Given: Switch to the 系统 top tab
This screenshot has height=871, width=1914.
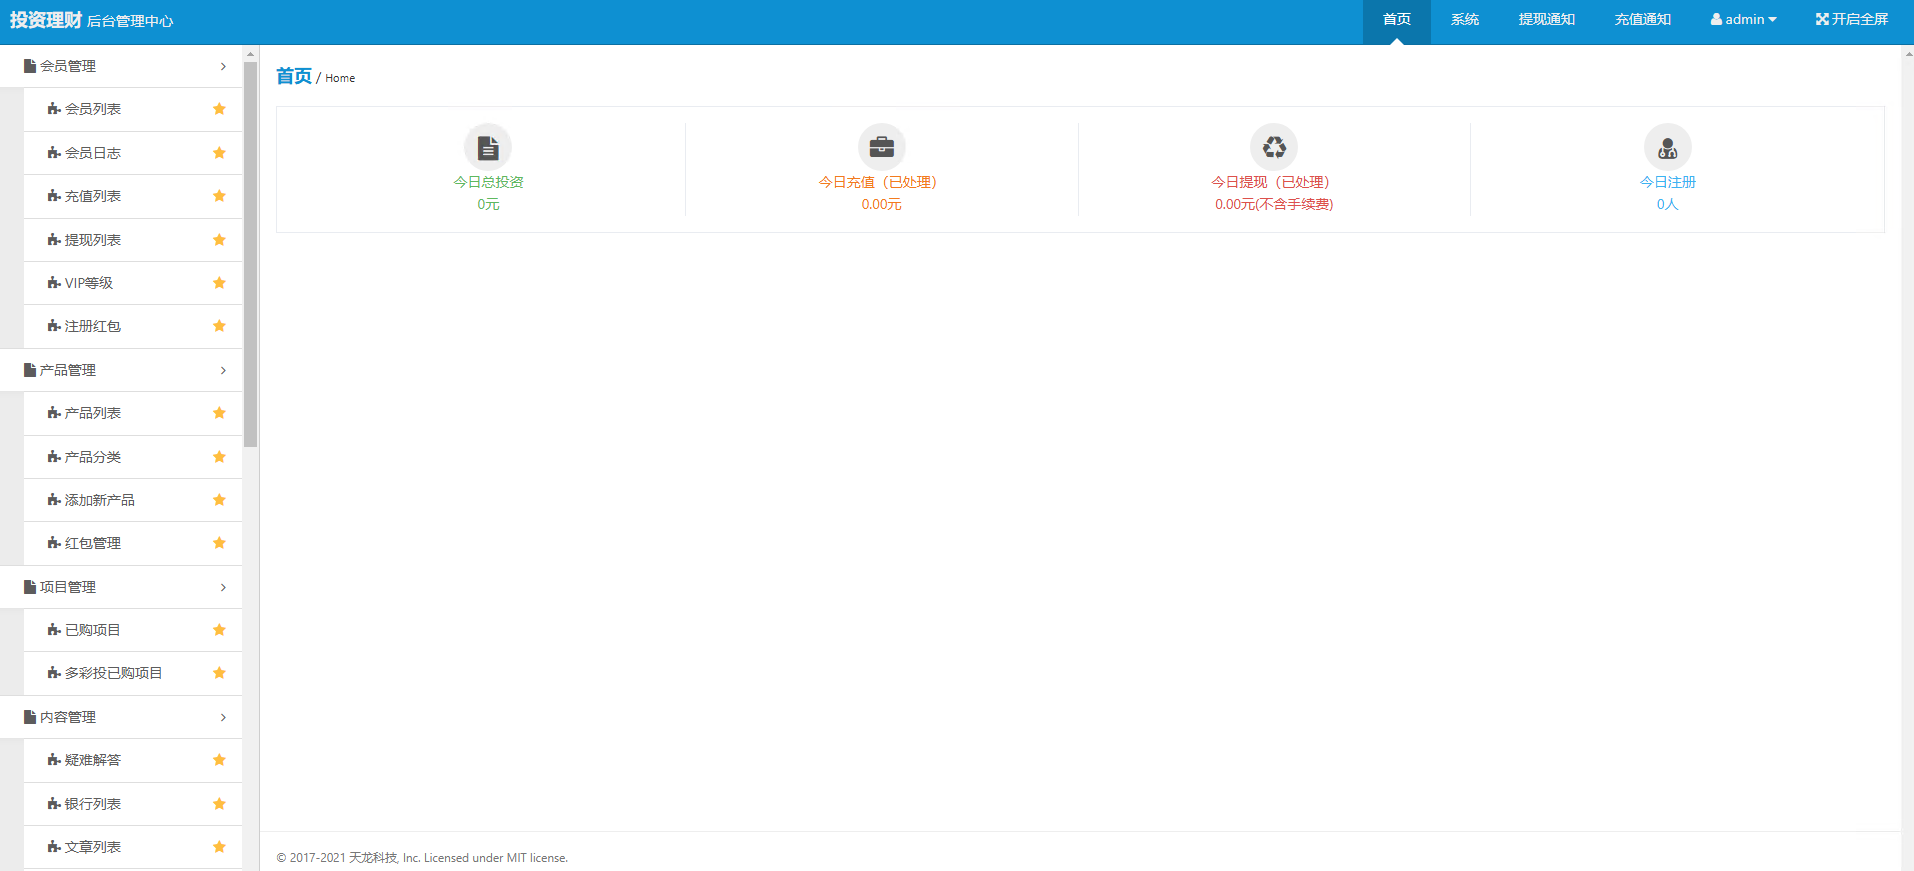Looking at the screenshot, I should point(1464,20).
